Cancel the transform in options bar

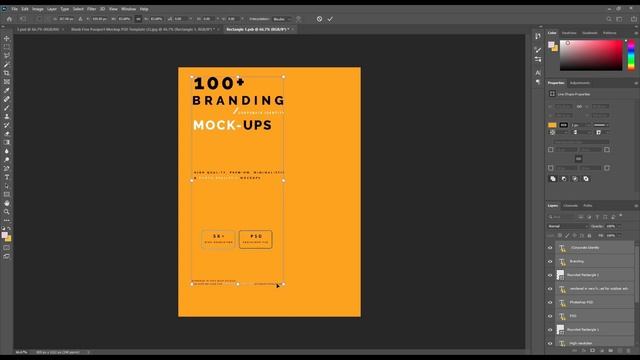tap(319, 19)
